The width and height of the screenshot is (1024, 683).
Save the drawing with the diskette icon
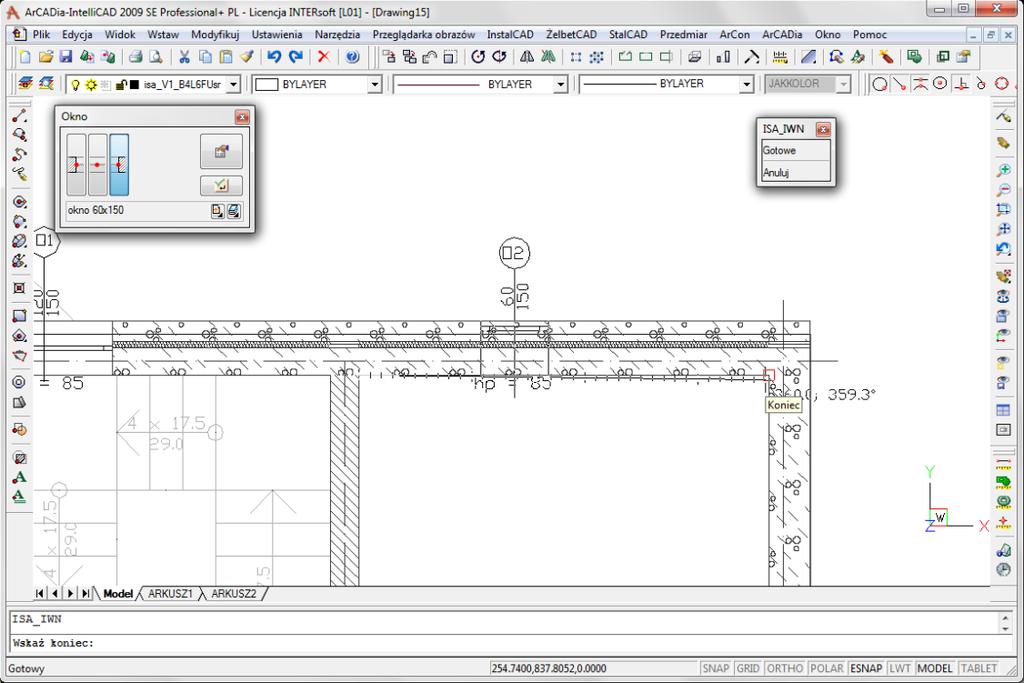[66, 57]
